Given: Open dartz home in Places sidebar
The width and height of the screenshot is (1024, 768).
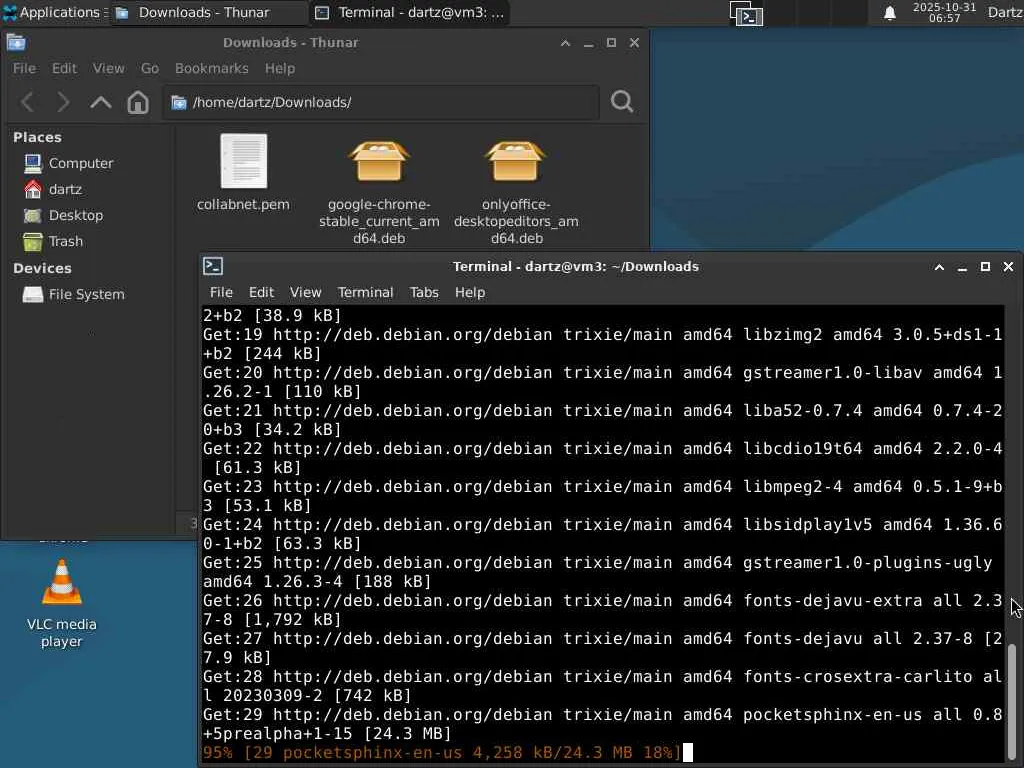Looking at the screenshot, I should point(52,189).
